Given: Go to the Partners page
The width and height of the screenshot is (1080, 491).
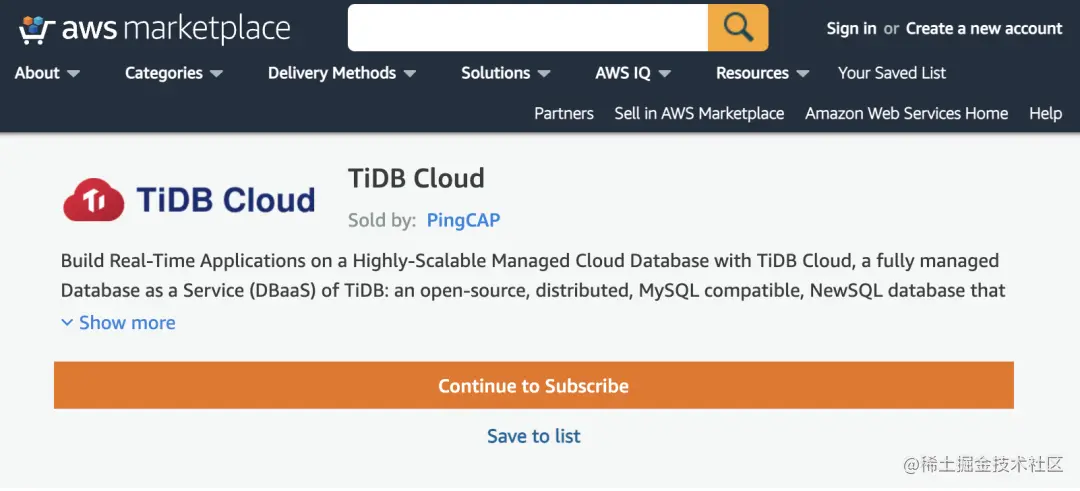Looking at the screenshot, I should 564,113.
